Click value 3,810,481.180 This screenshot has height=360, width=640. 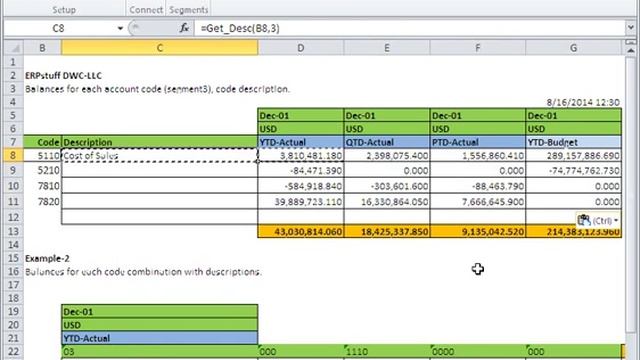coord(301,156)
